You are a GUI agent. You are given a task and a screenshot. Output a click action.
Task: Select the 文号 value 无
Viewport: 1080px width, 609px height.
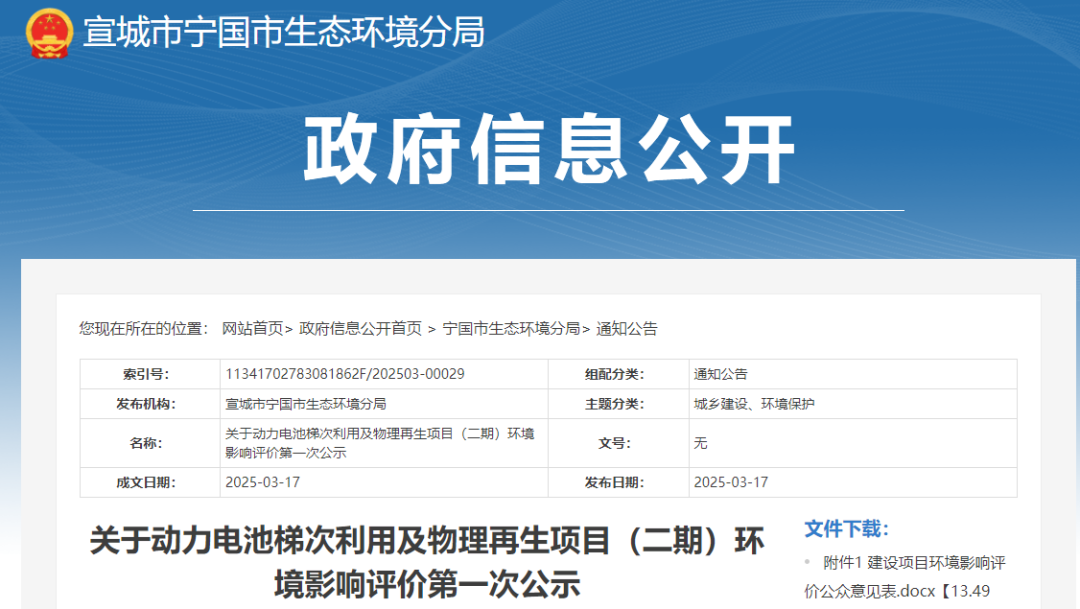pos(700,443)
